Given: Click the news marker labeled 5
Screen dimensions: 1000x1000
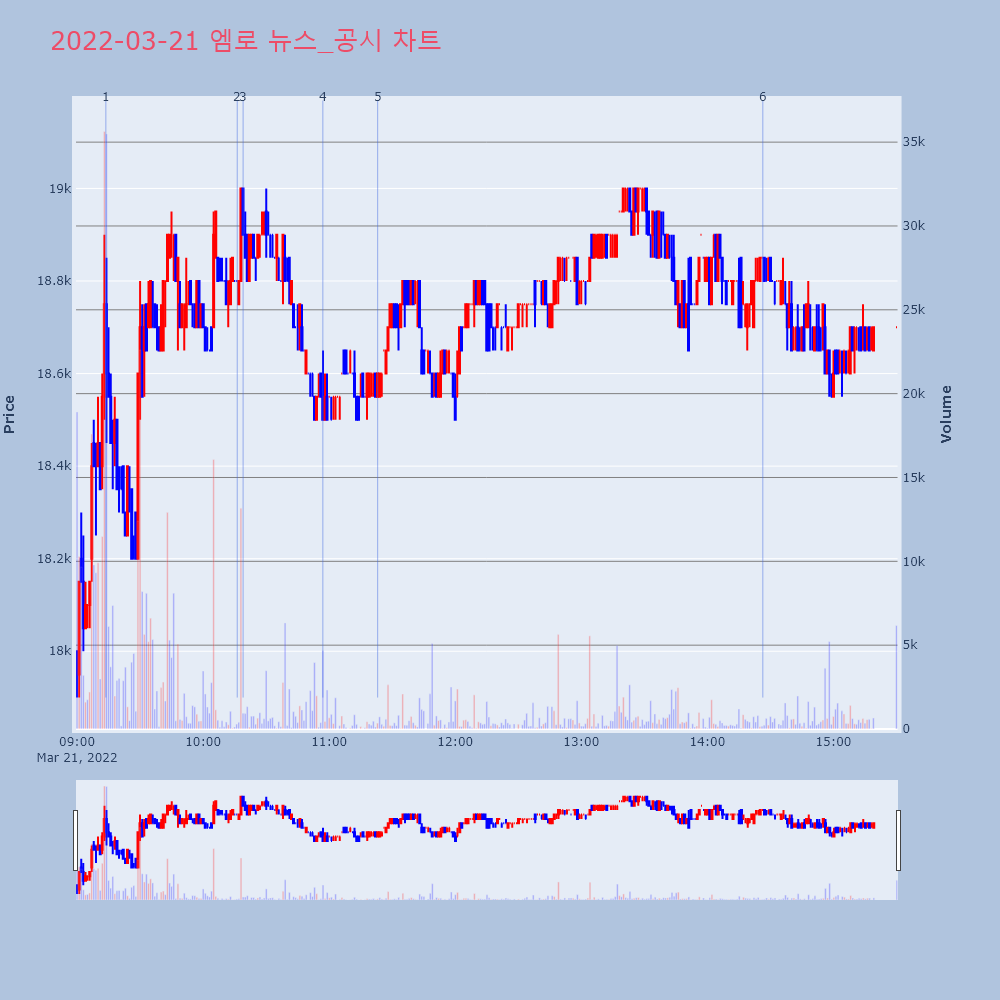Looking at the screenshot, I should click(x=378, y=97).
